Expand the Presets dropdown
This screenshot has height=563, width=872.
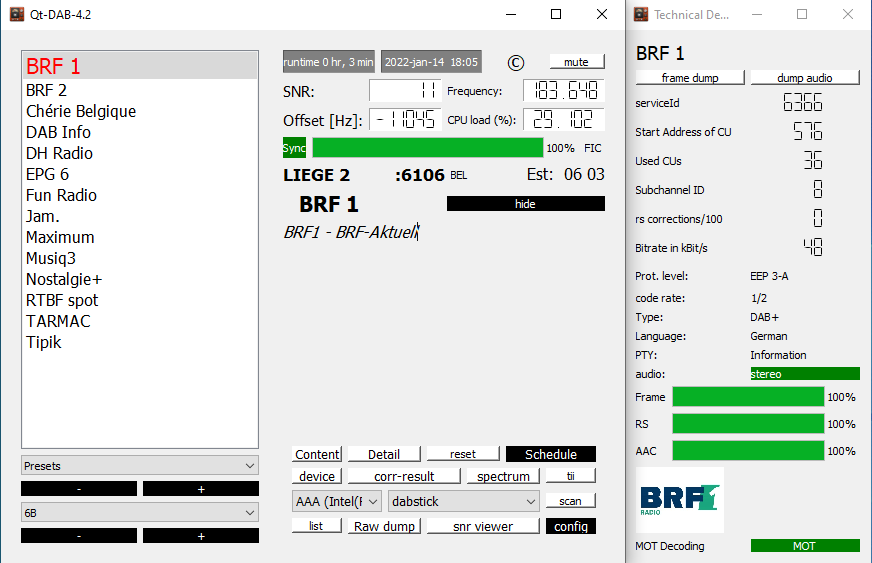[140, 466]
